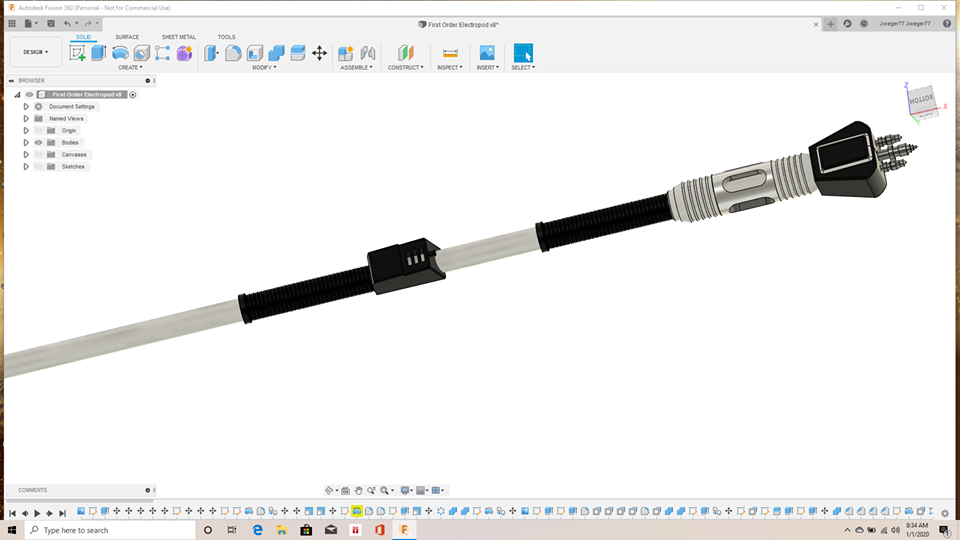Select the Offset Face tool icon
960x540 pixels.
(x=298, y=53)
